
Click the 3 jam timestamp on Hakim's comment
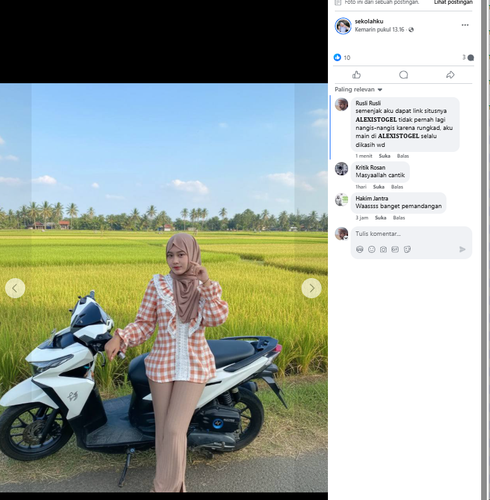(362, 218)
